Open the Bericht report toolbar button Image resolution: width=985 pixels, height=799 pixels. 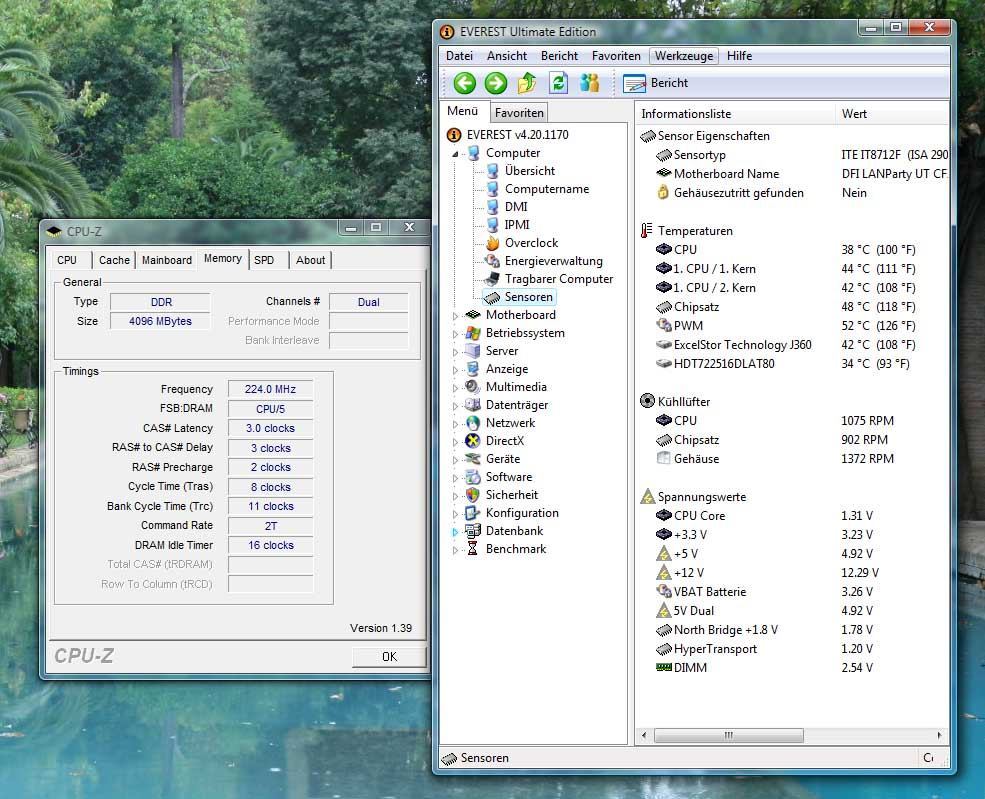click(x=655, y=83)
